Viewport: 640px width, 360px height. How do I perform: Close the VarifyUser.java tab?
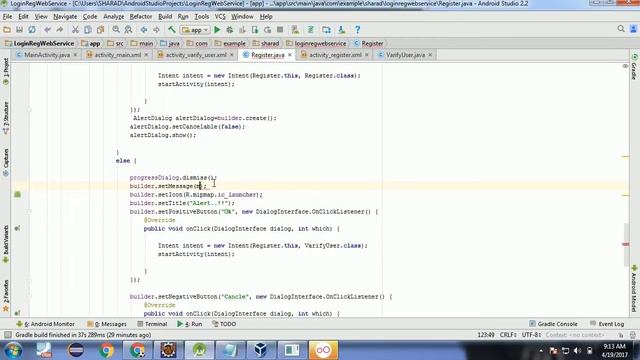coord(430,55)
